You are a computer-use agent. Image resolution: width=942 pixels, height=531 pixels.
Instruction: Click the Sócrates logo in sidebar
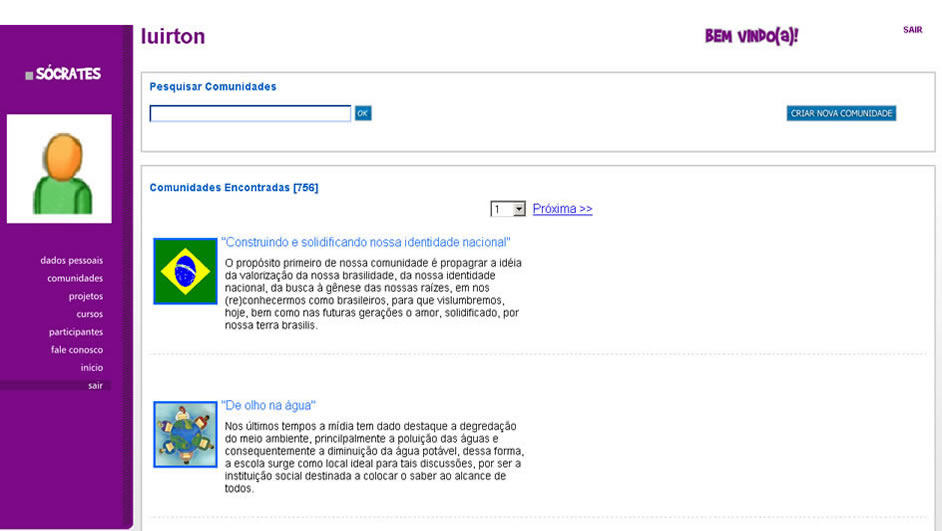64,74
